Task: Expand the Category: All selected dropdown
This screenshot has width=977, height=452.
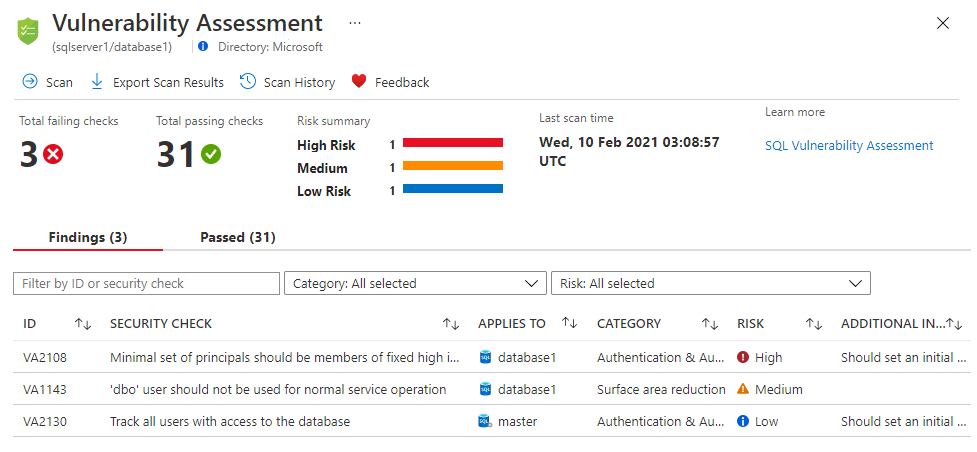Action: pos(415,284)
